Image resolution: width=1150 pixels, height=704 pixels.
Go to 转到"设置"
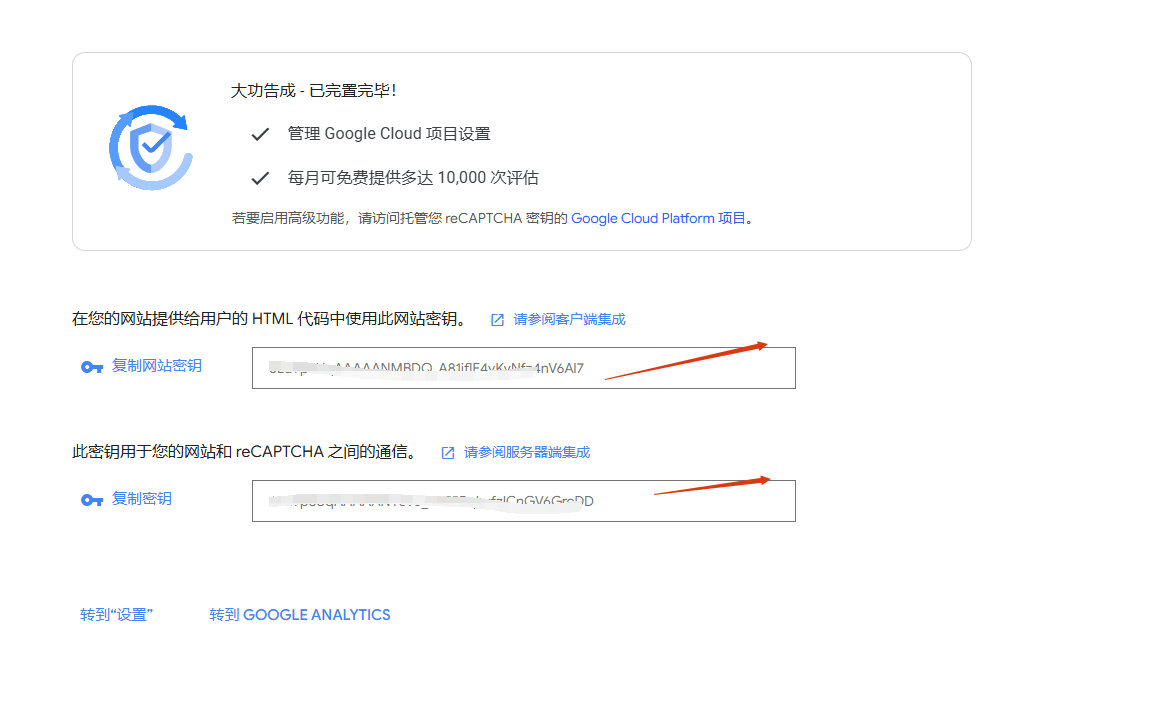tap(116, 615)
